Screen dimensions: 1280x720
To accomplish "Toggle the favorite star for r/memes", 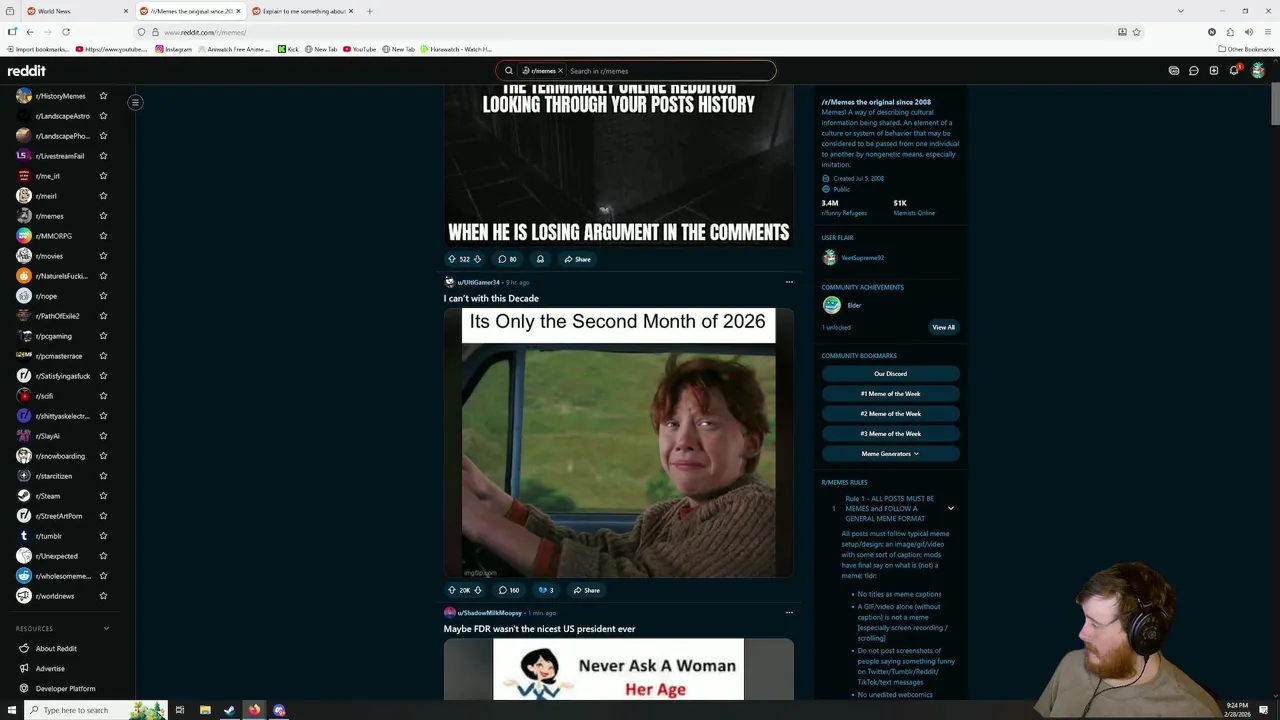I will (x=103, y=216).
